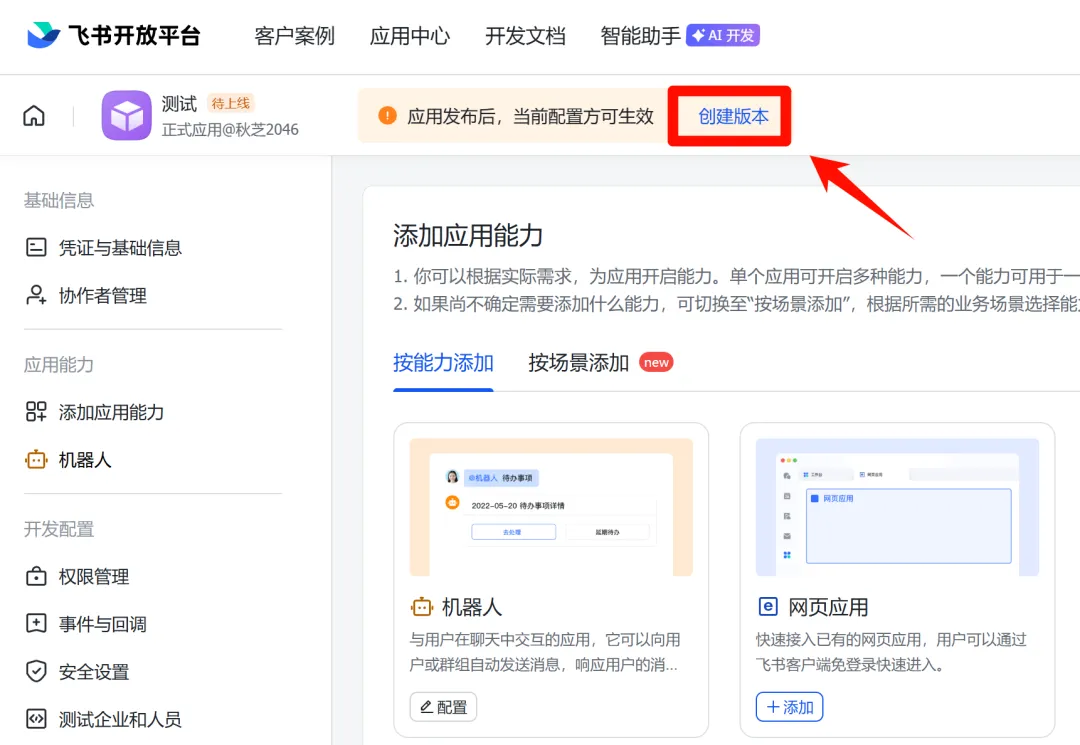Image resolution: width=1080 pixels, height=745 pixels.
Task: Click the 安全设置 shield icon
Action: pos(36,671)
